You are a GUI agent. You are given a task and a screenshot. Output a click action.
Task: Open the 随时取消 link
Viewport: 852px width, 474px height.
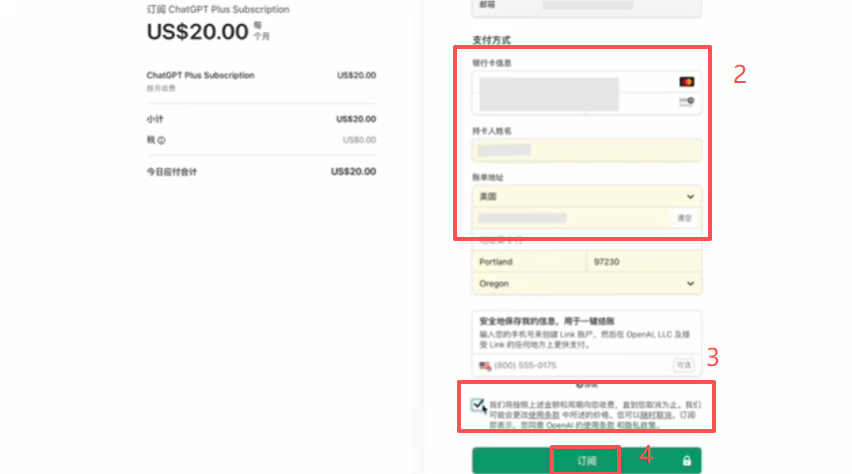[x=656, y=415]
